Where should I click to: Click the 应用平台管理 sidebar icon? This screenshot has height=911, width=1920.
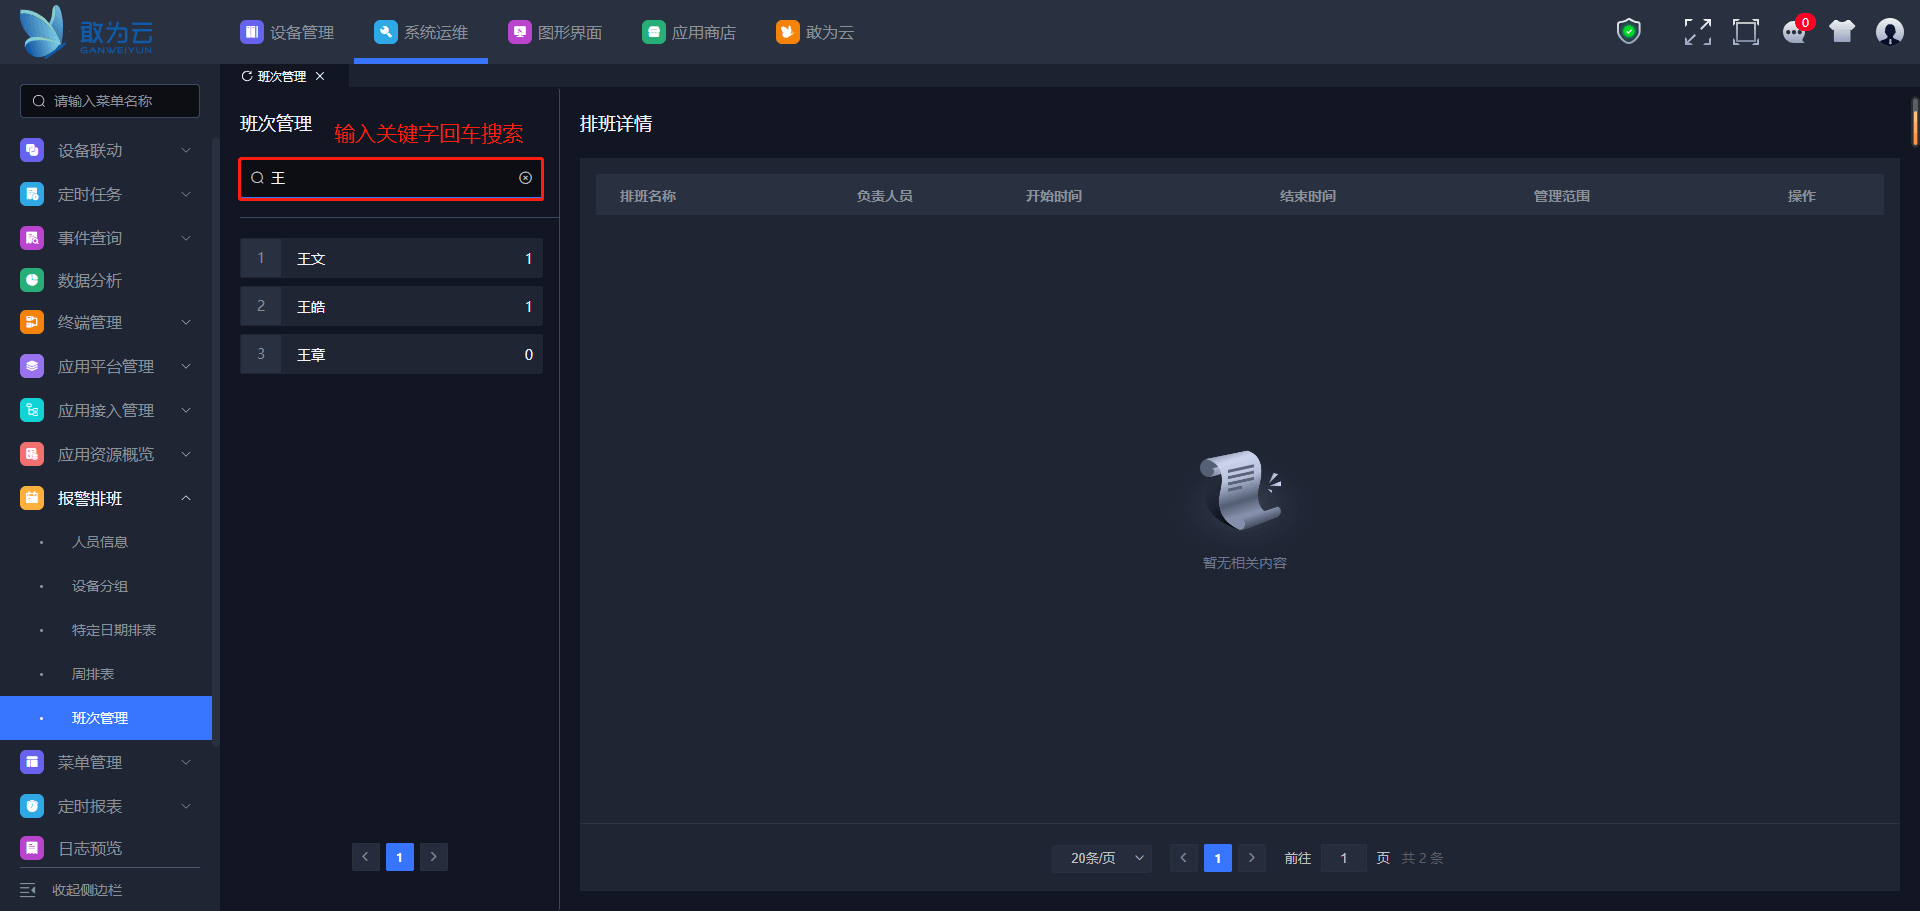click(32, 366)
